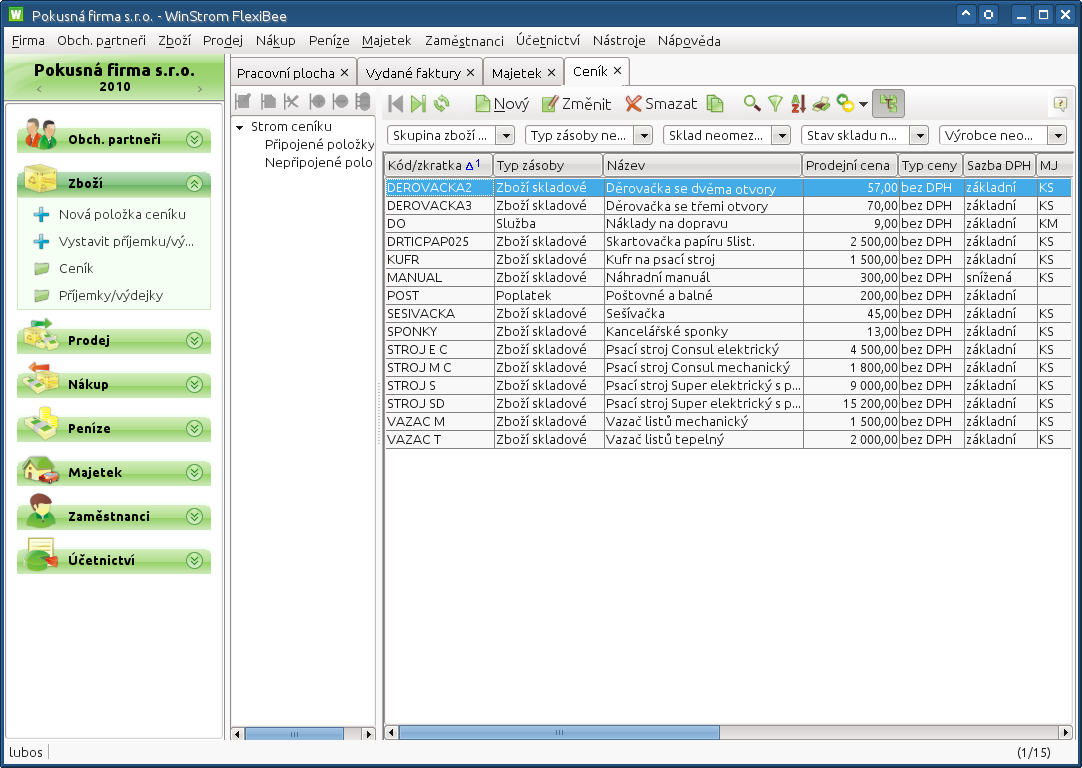The height and width of the screenshot is (768, 1082).
Task: Click the green filter funnel icon
Action: [x=775, y=104]
